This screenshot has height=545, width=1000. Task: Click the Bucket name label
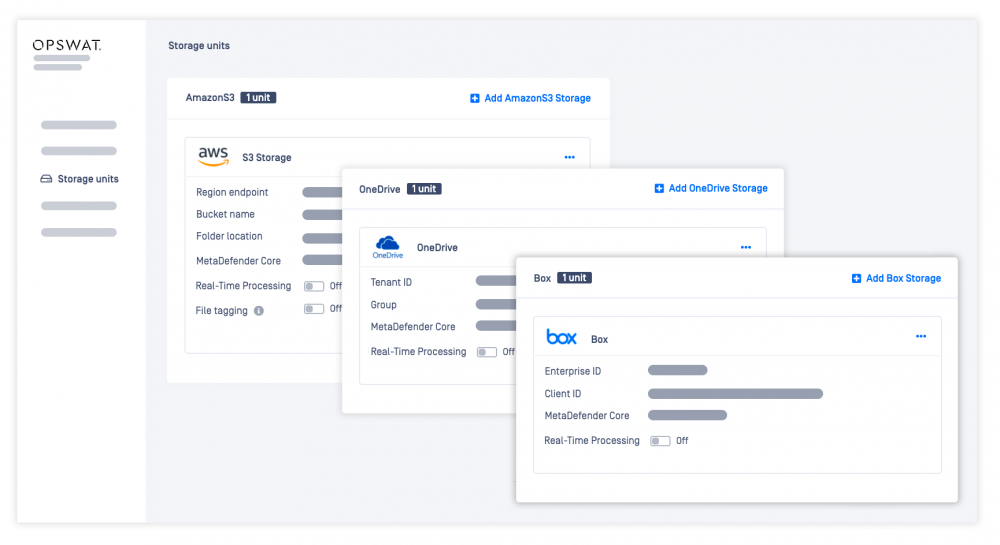225,214
